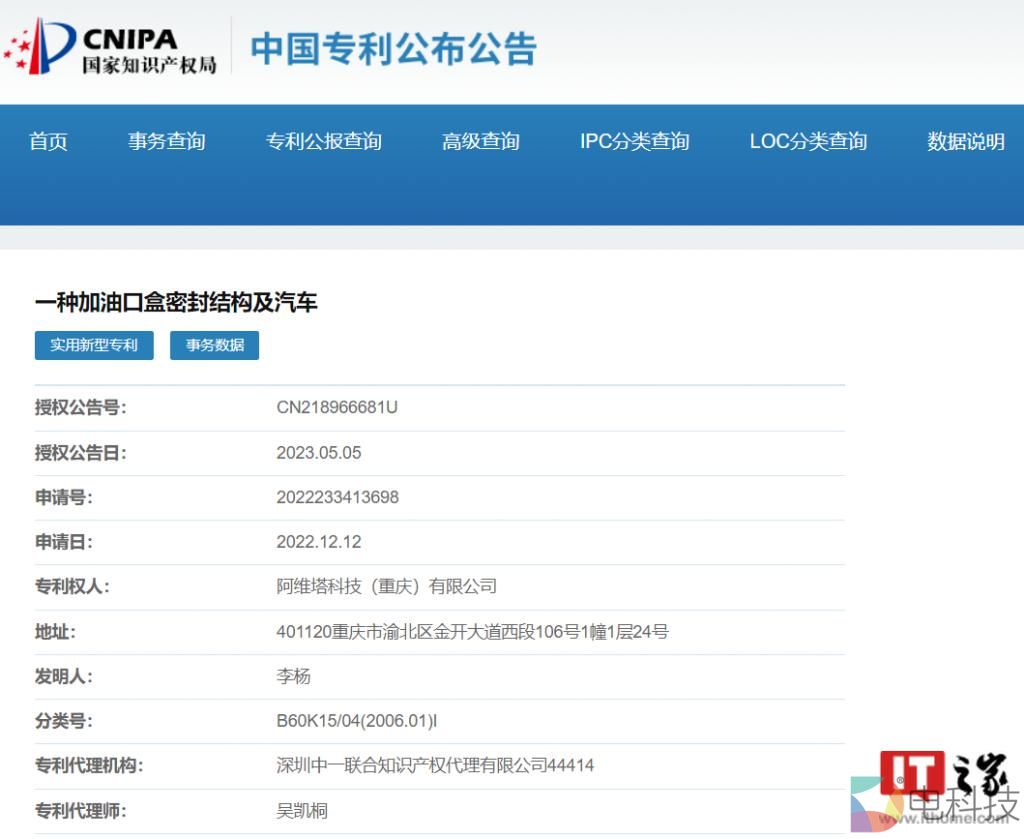
Task: Click the patent title 一种加油口盒密封结构及汽车
Action: click(176, 302)
